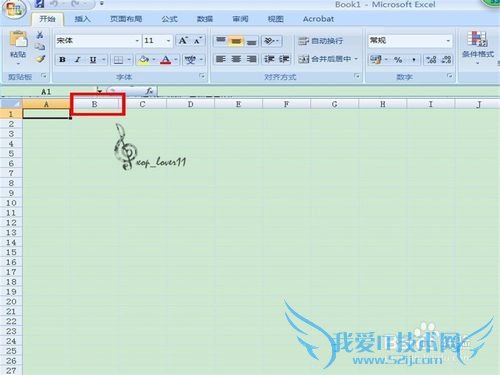Click the text Orientation icon
Image resolution: width=500 pixels, height=375 pixels.
(269, 41)
